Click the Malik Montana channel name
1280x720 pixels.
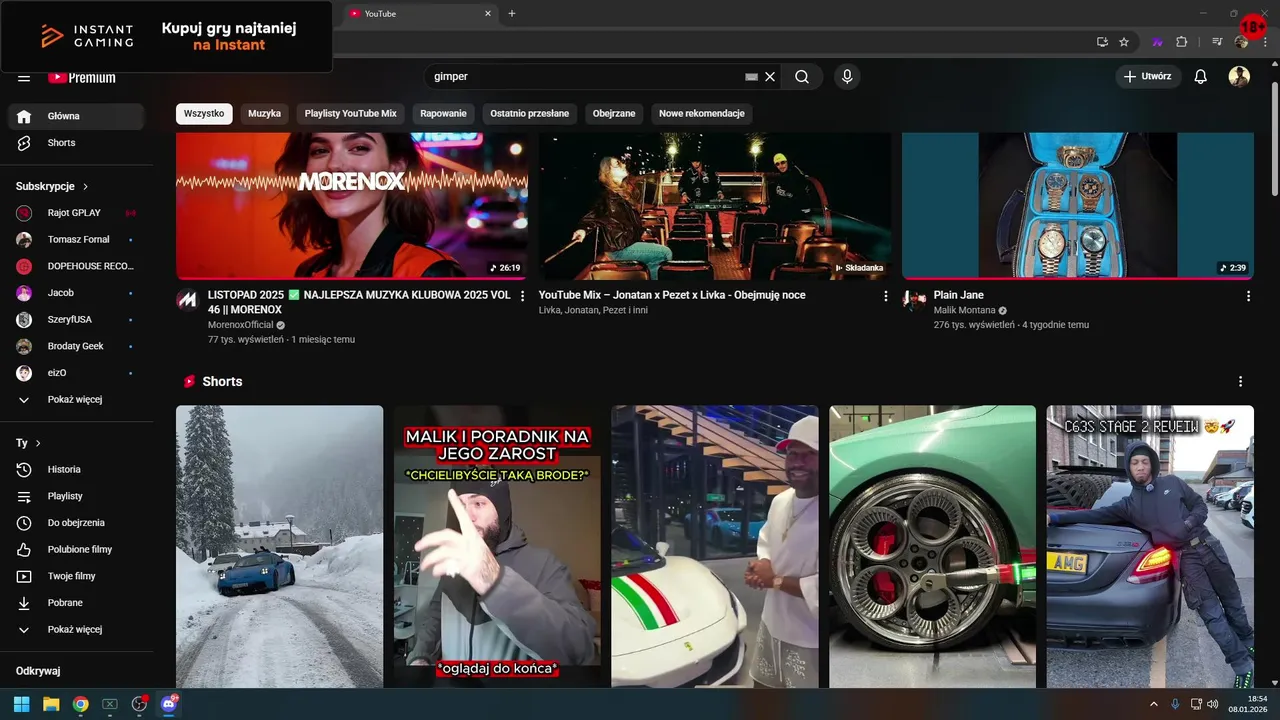[x=965, y=310]
